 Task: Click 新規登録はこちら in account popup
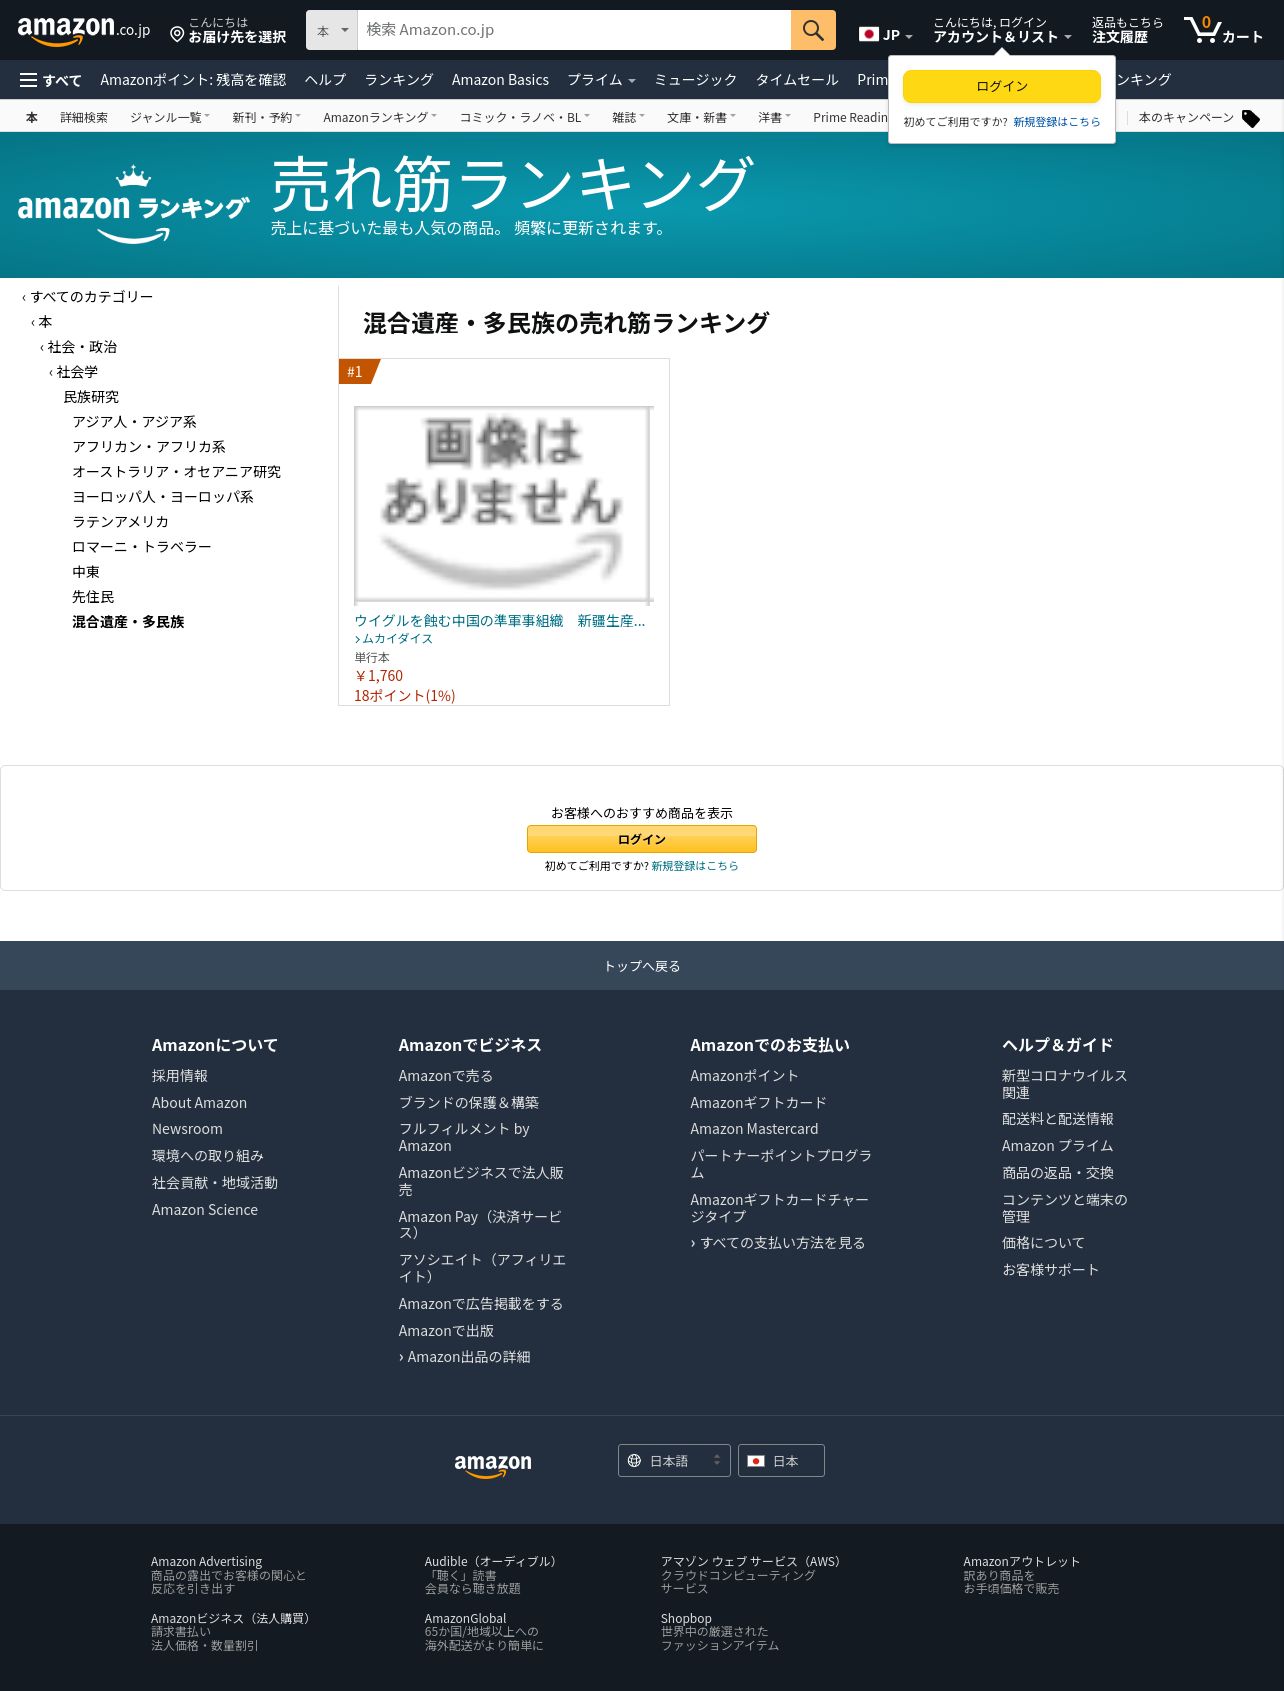click(x=1056, y=122)
